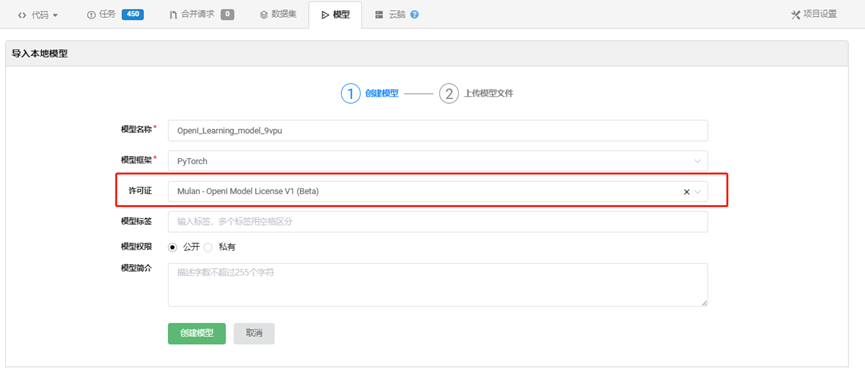The width and height of the screenshot is (865, 377).
Task: Click the 项目设置 tools icon
Action: point(795,15)
